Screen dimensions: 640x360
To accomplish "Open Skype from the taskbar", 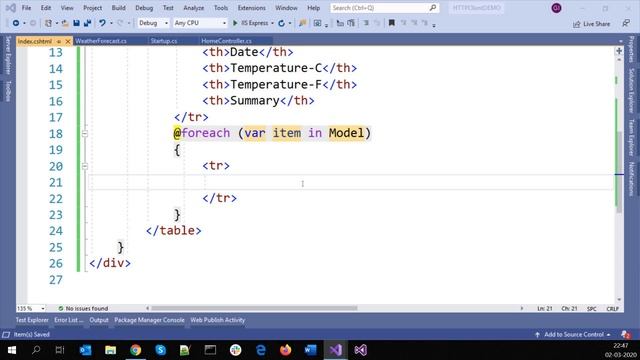I will pos(160,350).
